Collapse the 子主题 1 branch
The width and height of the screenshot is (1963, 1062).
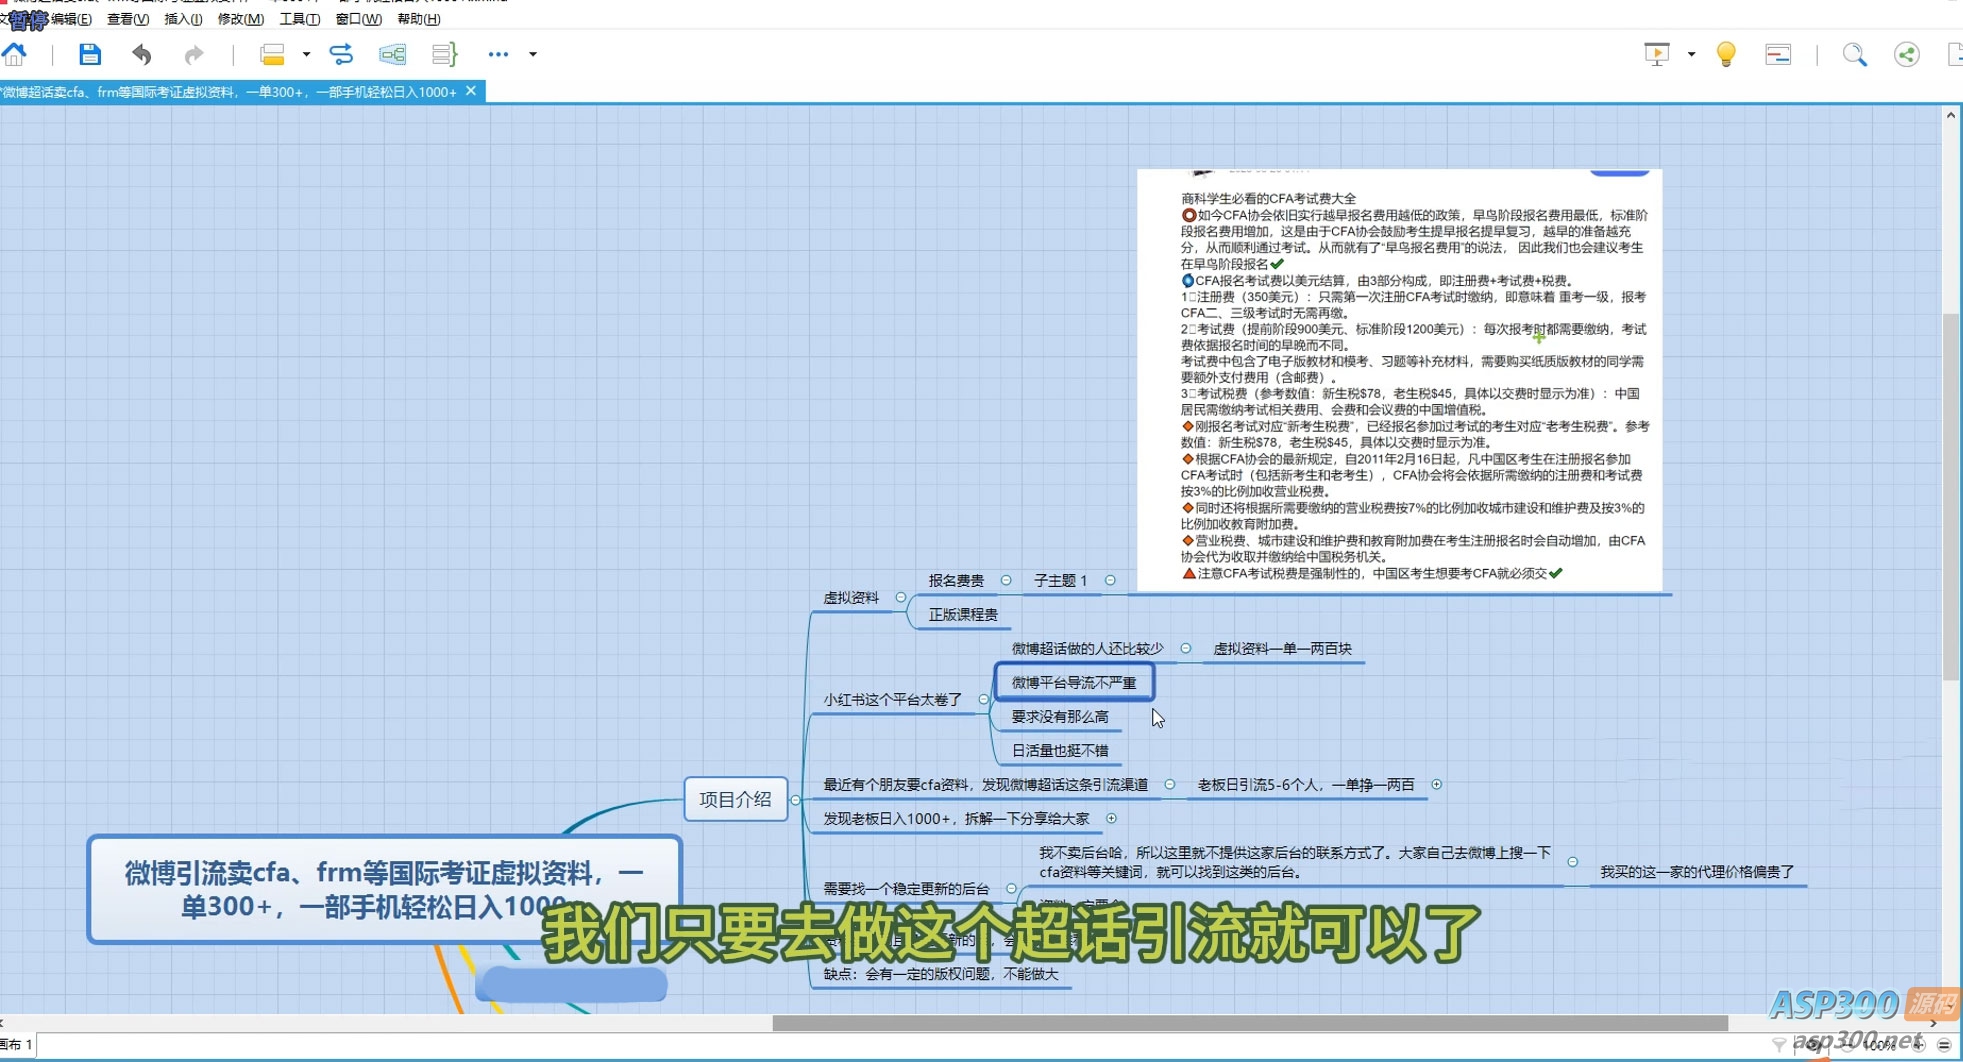[1110, 580]
